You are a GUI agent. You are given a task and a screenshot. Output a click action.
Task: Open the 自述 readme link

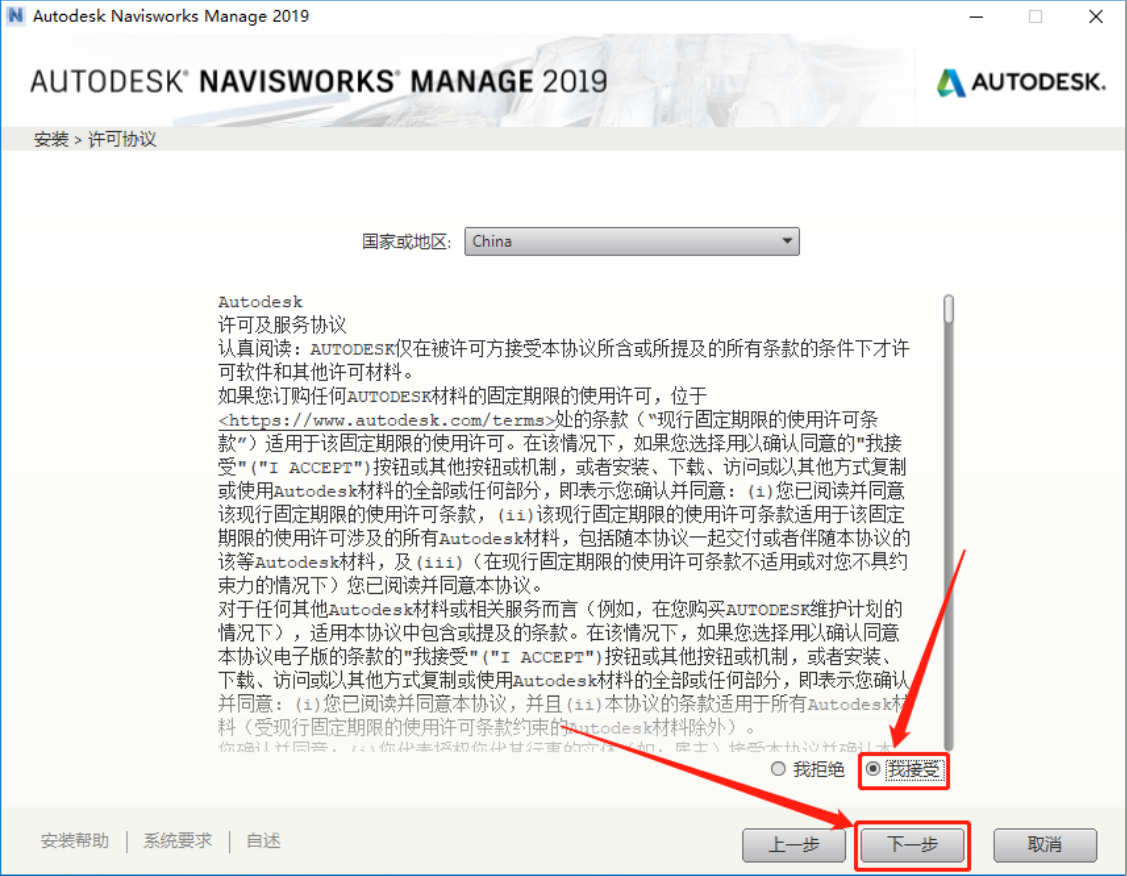[x=264, y=841]
